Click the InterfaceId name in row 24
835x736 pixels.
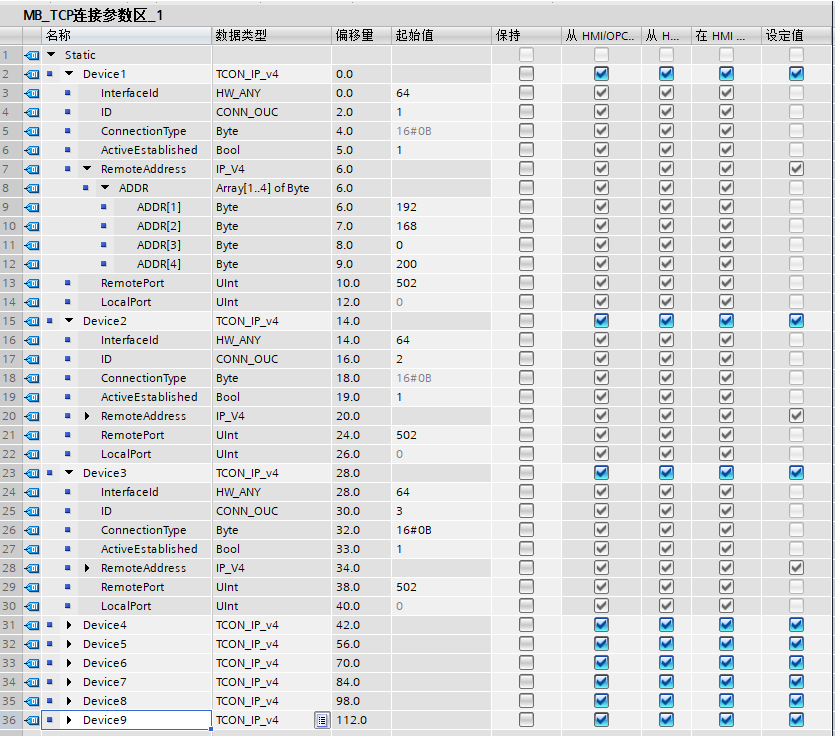tap(129, 492)
